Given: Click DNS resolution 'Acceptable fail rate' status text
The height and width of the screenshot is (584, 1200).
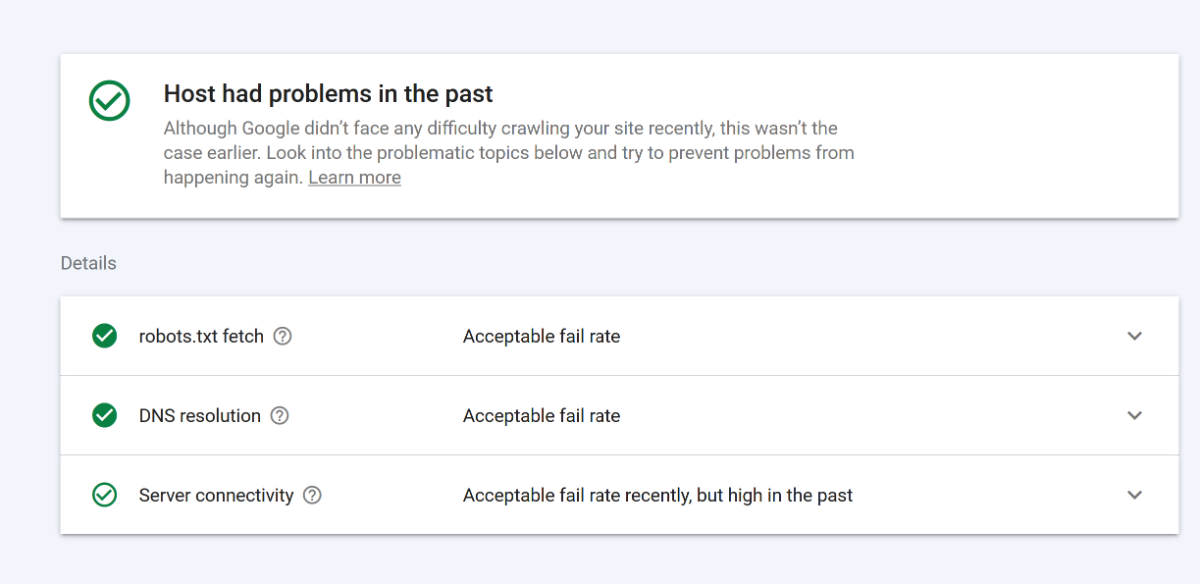Looking at the screenshot, I should tap(541, 415).
